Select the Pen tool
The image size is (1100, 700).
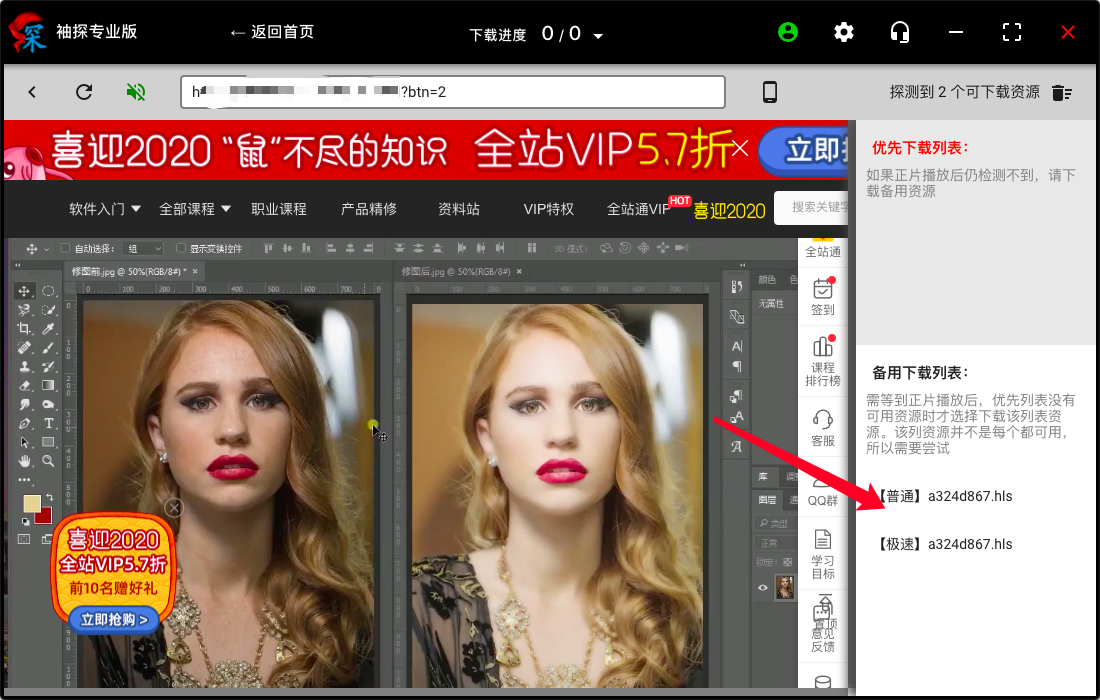[x=24, y=423]
